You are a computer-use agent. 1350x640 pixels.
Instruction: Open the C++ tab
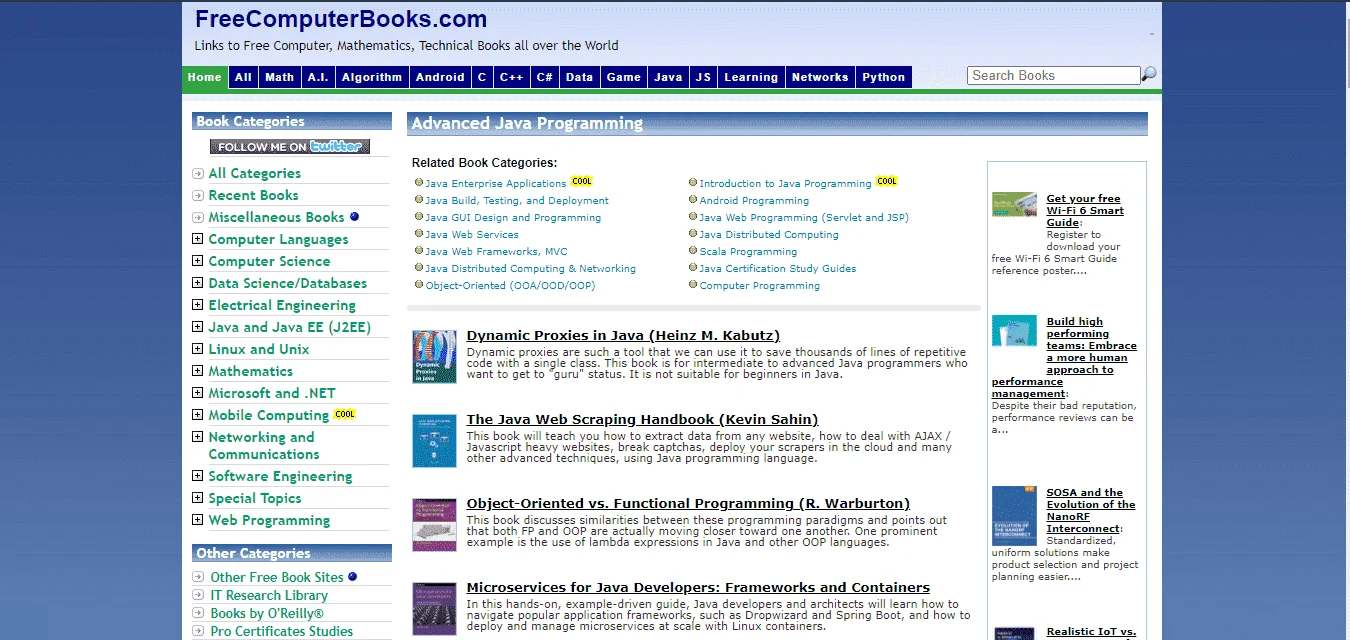(x=512, y=77)
